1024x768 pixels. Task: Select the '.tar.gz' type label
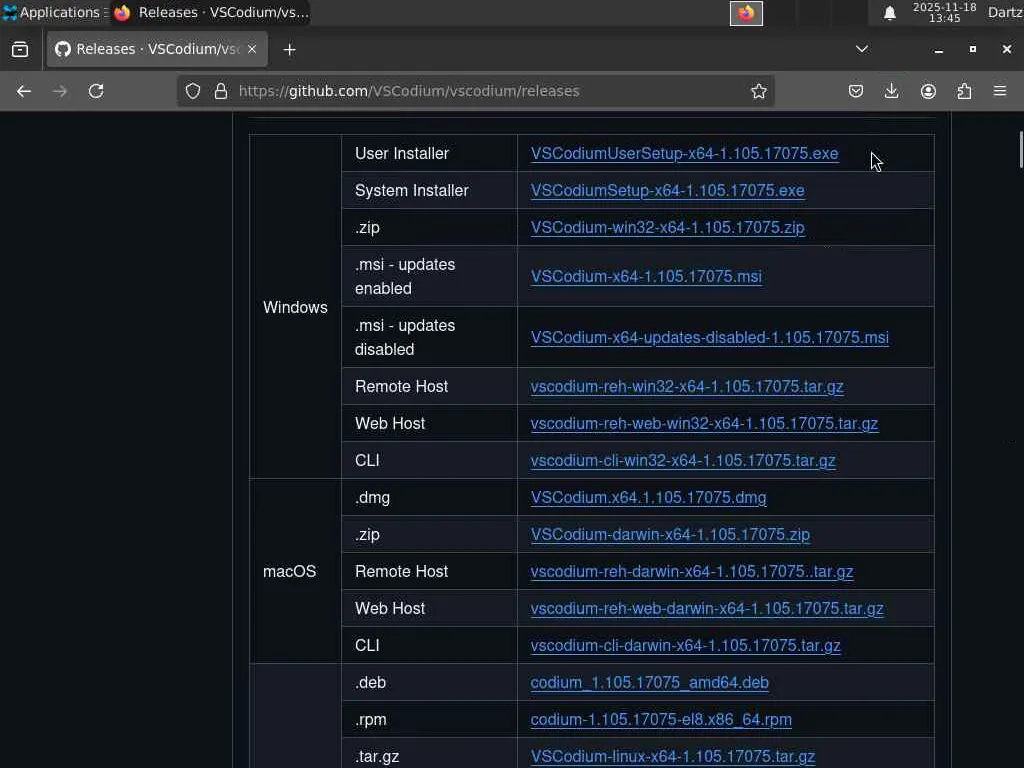377,757
